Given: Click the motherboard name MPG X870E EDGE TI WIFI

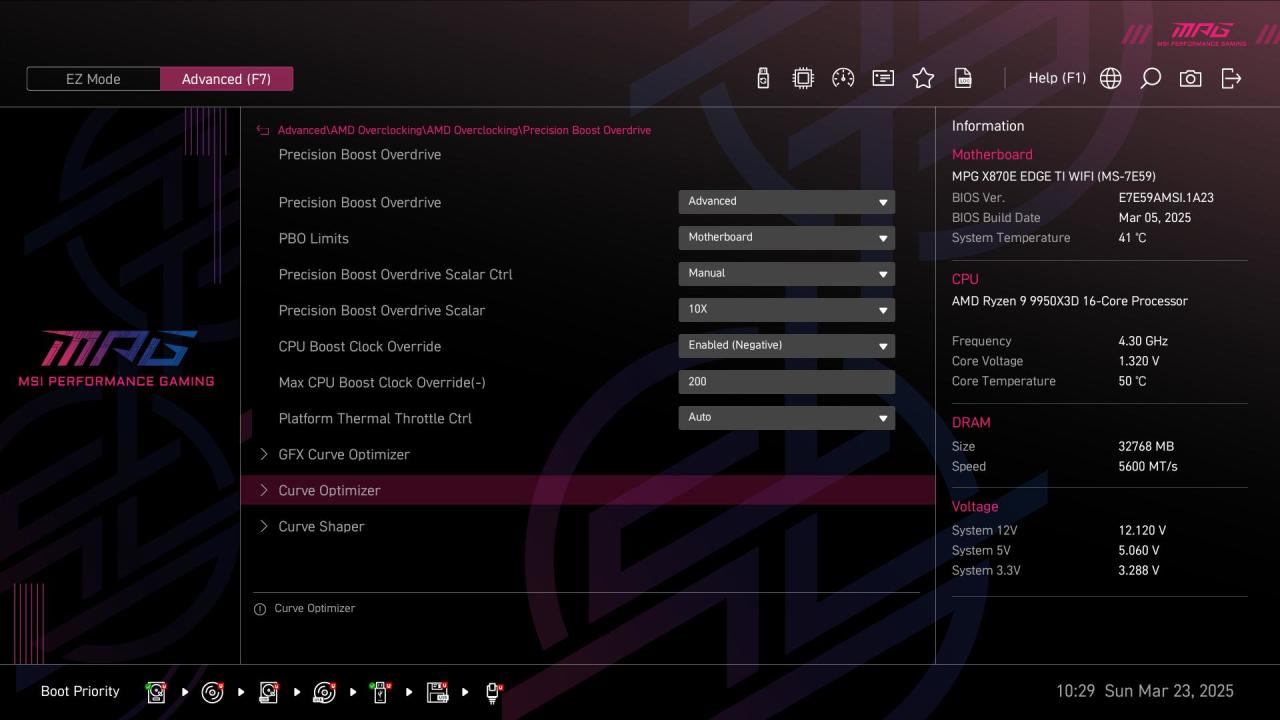Looking at the screenshot, I should point(1054,176).
